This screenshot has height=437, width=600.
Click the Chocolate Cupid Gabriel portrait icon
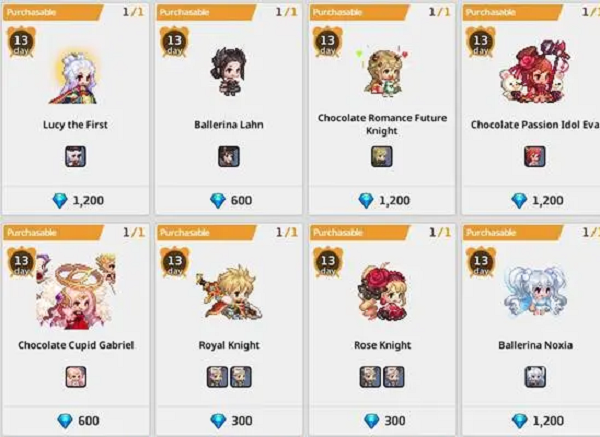(76, 377)
